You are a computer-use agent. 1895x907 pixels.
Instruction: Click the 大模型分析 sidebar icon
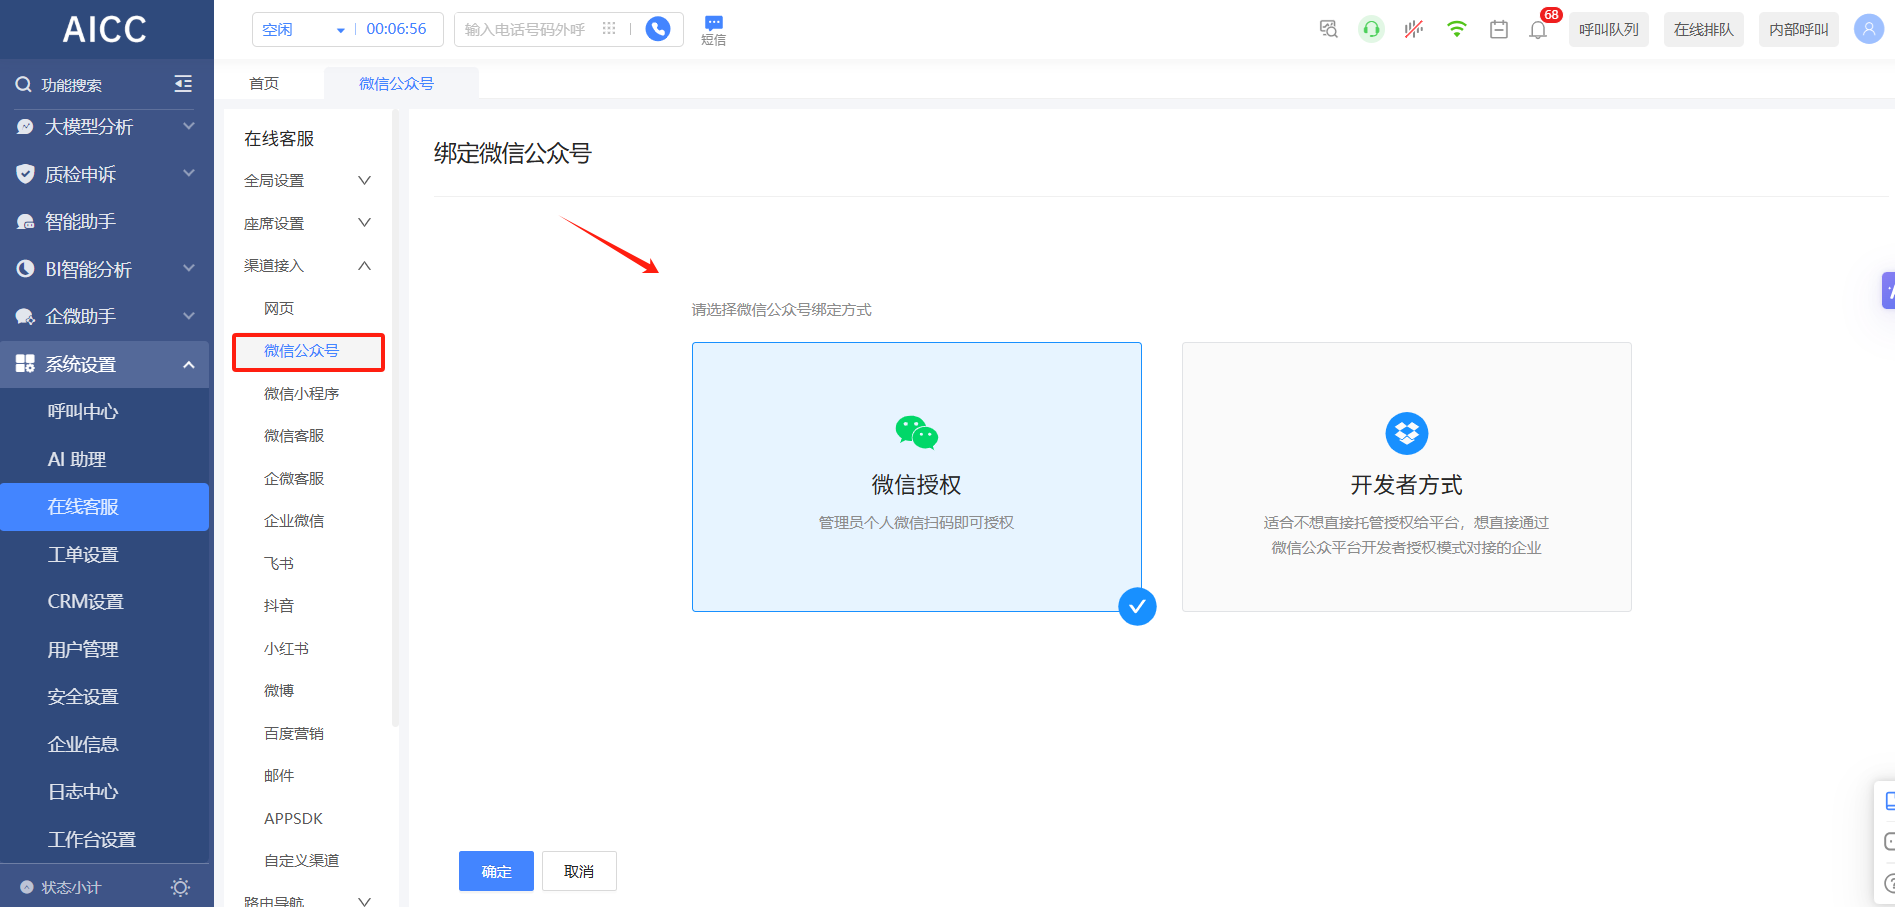click(25, 127)
